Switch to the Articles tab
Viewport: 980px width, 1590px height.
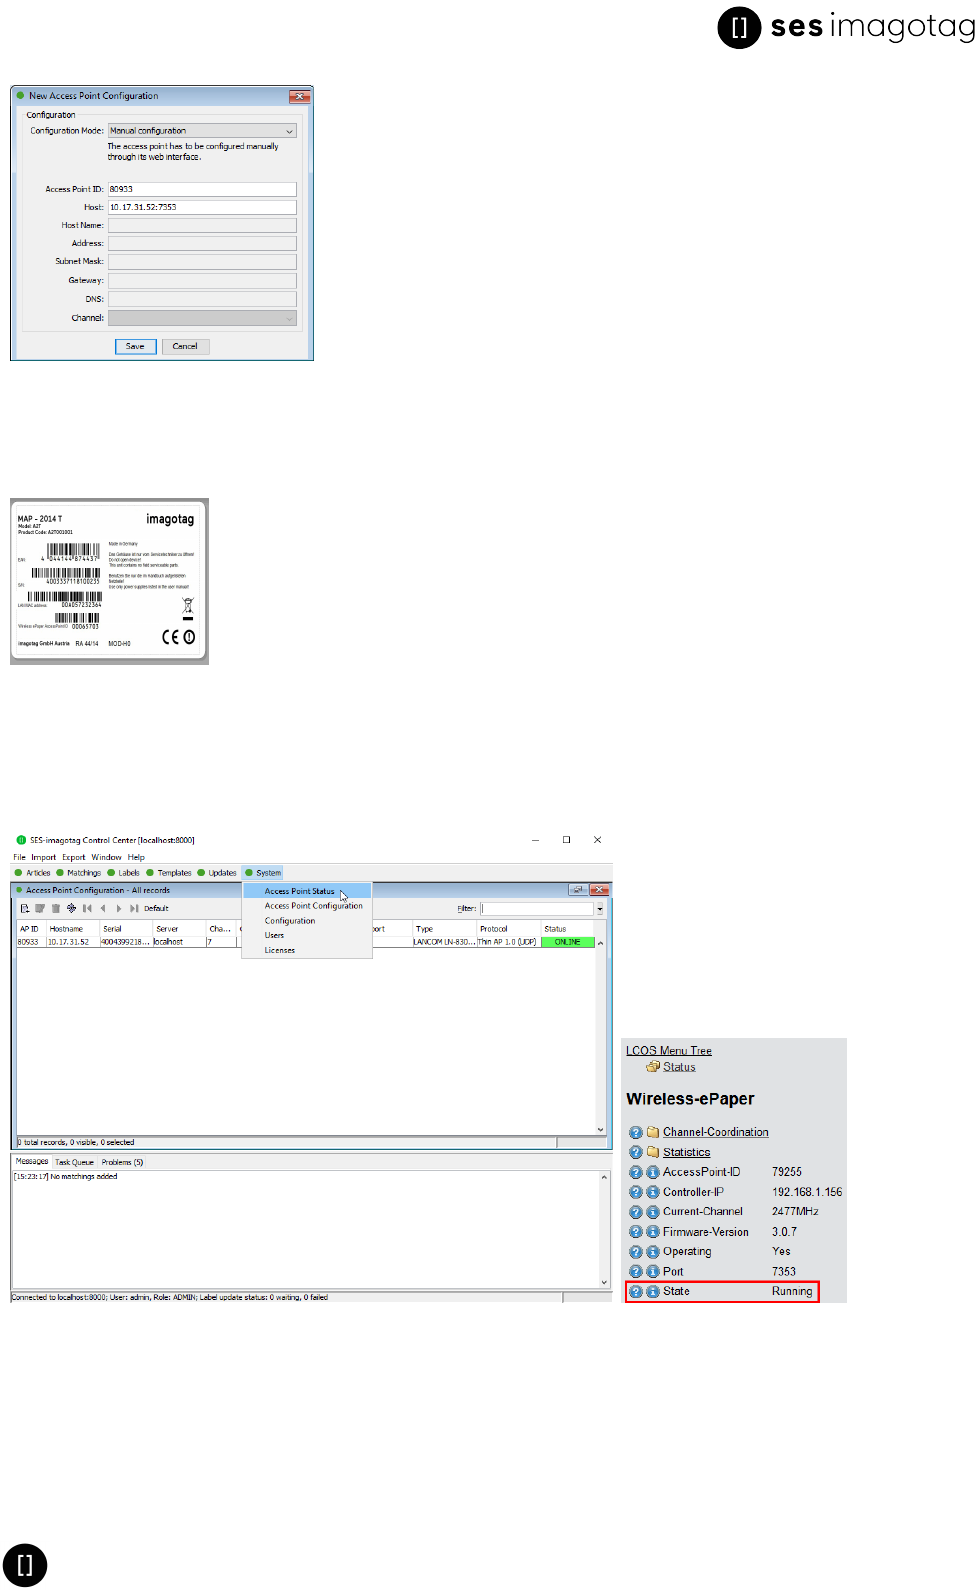tap(32, 873)
